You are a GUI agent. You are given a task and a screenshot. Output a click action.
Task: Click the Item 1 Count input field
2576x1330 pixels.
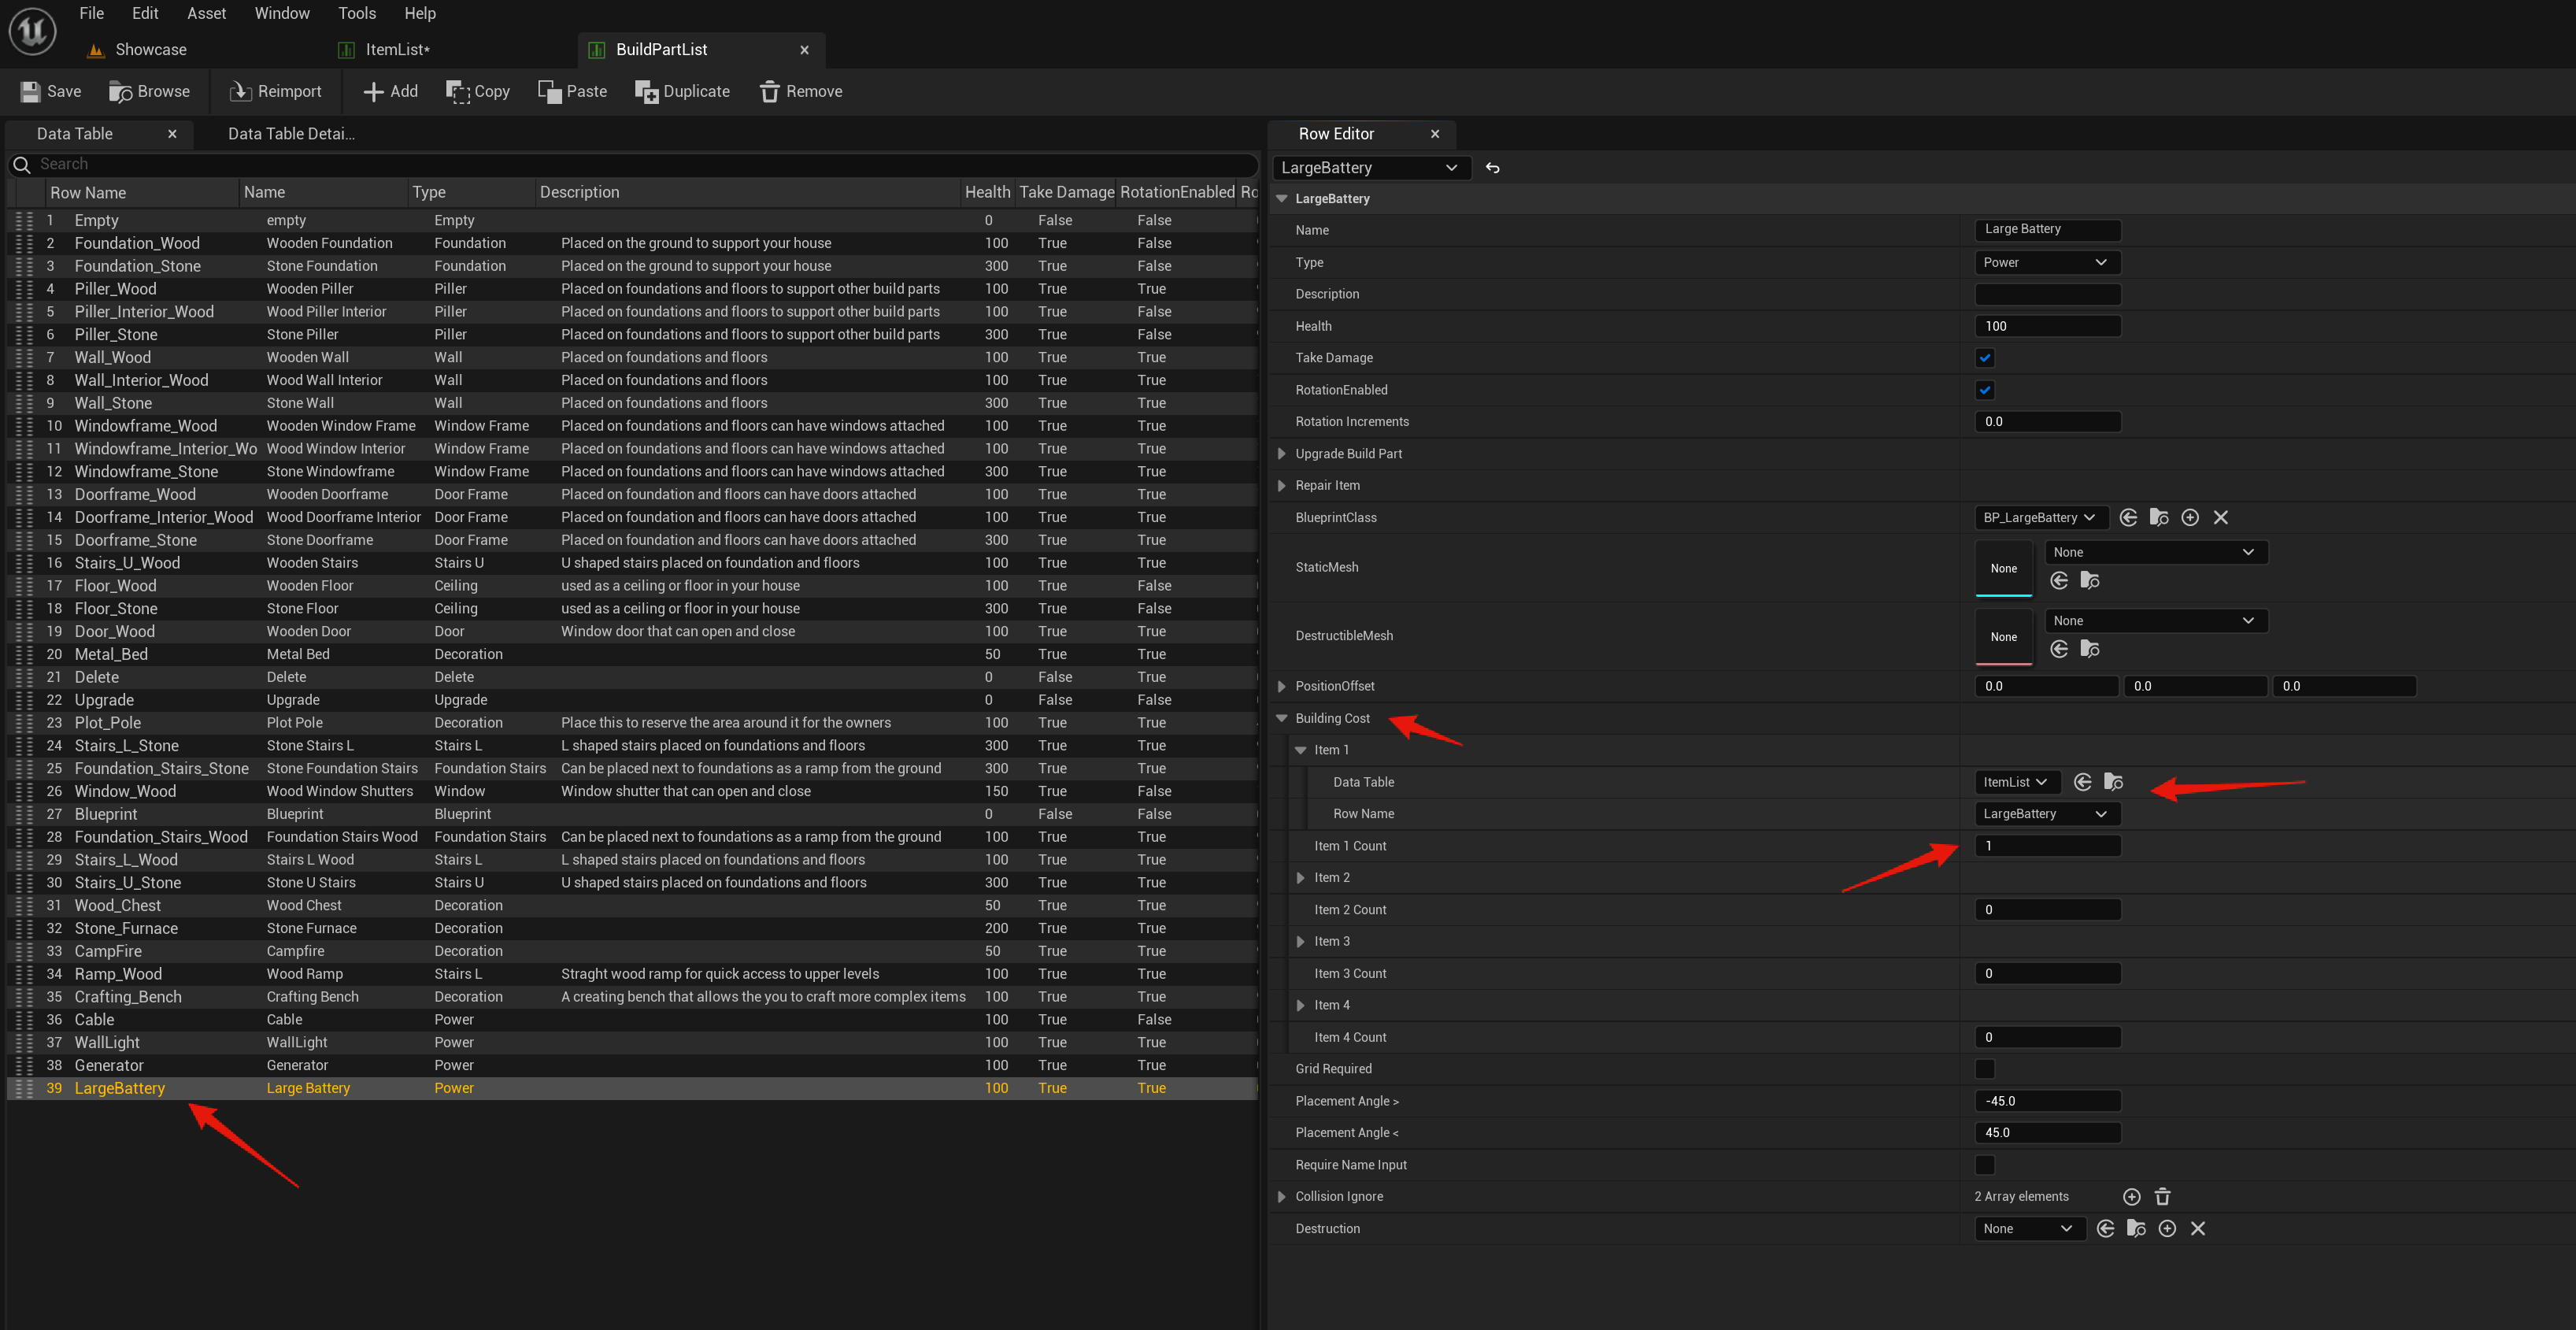click(2046, 846)
